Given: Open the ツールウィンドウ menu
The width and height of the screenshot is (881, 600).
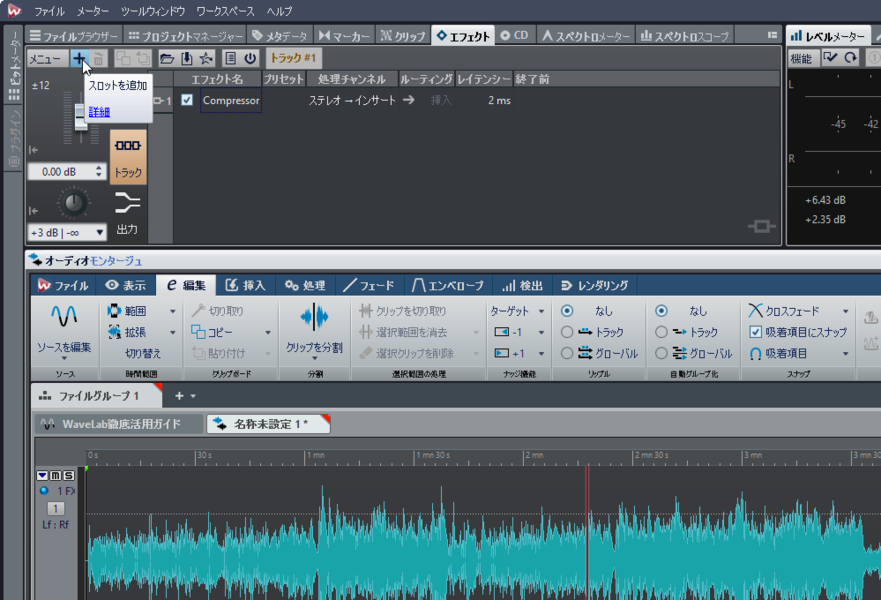Looking at the screenshot, I should [153, 11].
